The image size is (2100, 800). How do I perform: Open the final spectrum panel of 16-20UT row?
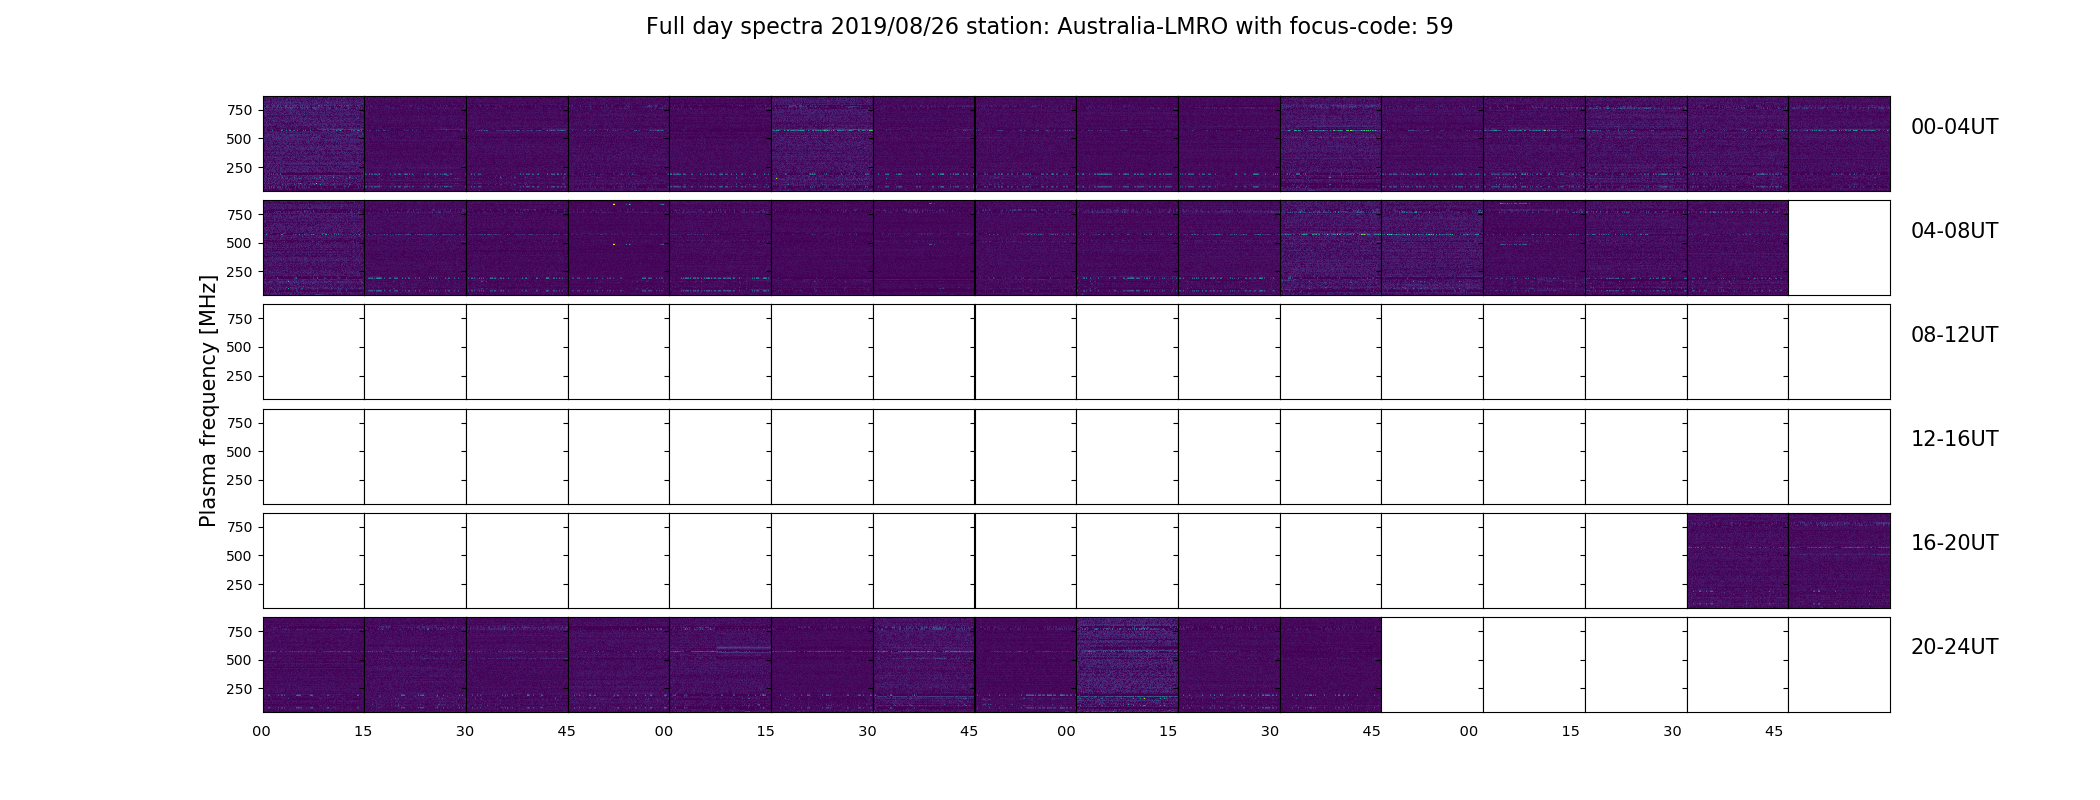[x=1839, y=561]
